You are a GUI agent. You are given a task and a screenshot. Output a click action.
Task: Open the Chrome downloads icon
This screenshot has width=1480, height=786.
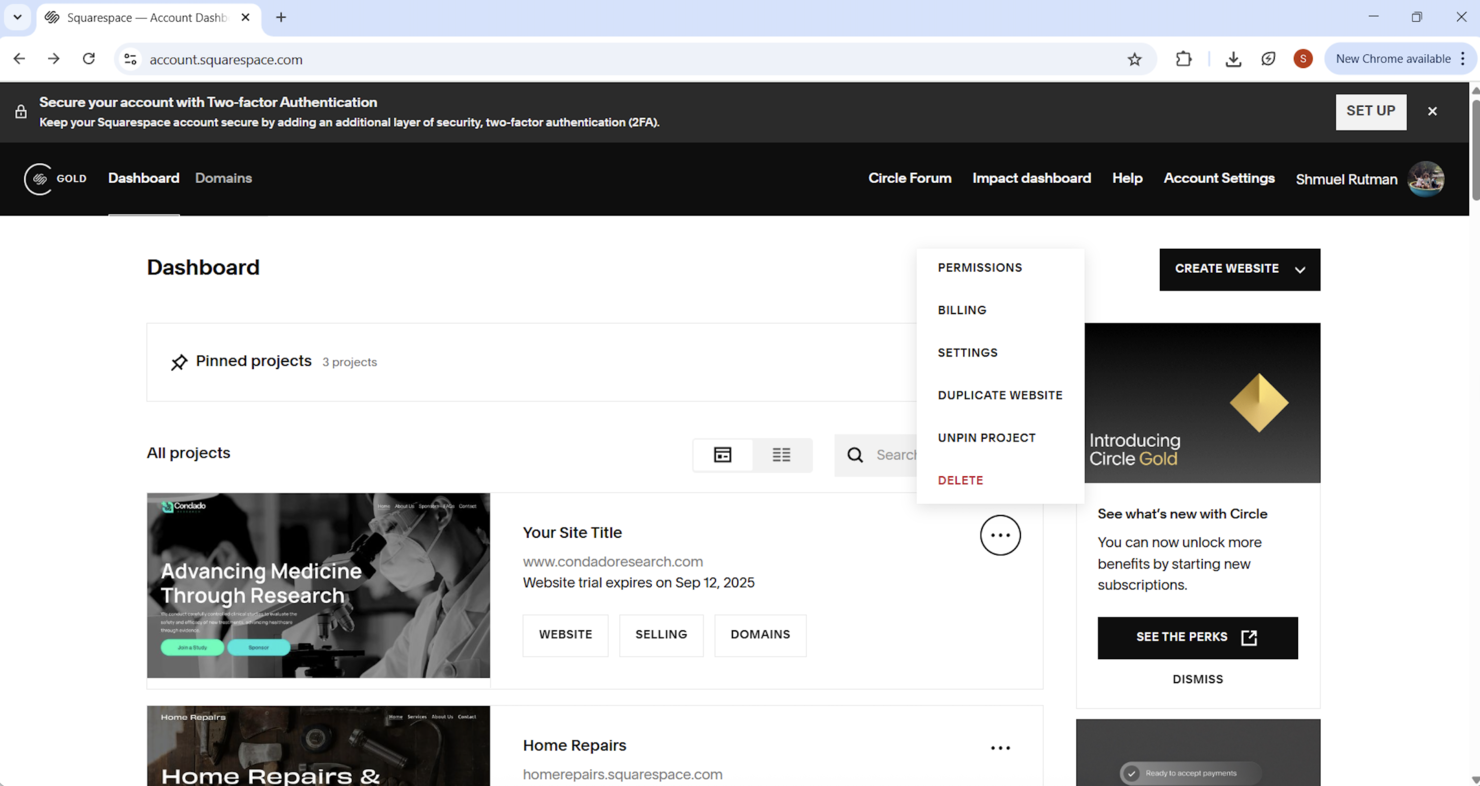pyautogui.click(x=1233, y=59)
